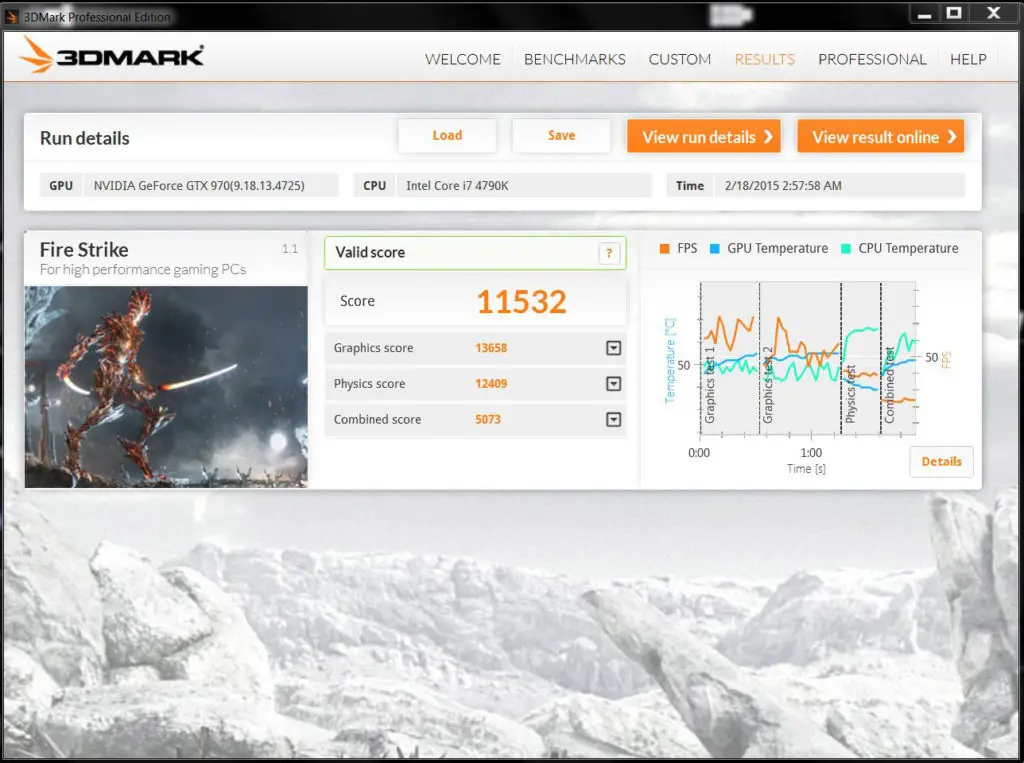Click the Combined test chart section
The image size is (1024, 763).
pyautogui.click(x=898, y=358)
